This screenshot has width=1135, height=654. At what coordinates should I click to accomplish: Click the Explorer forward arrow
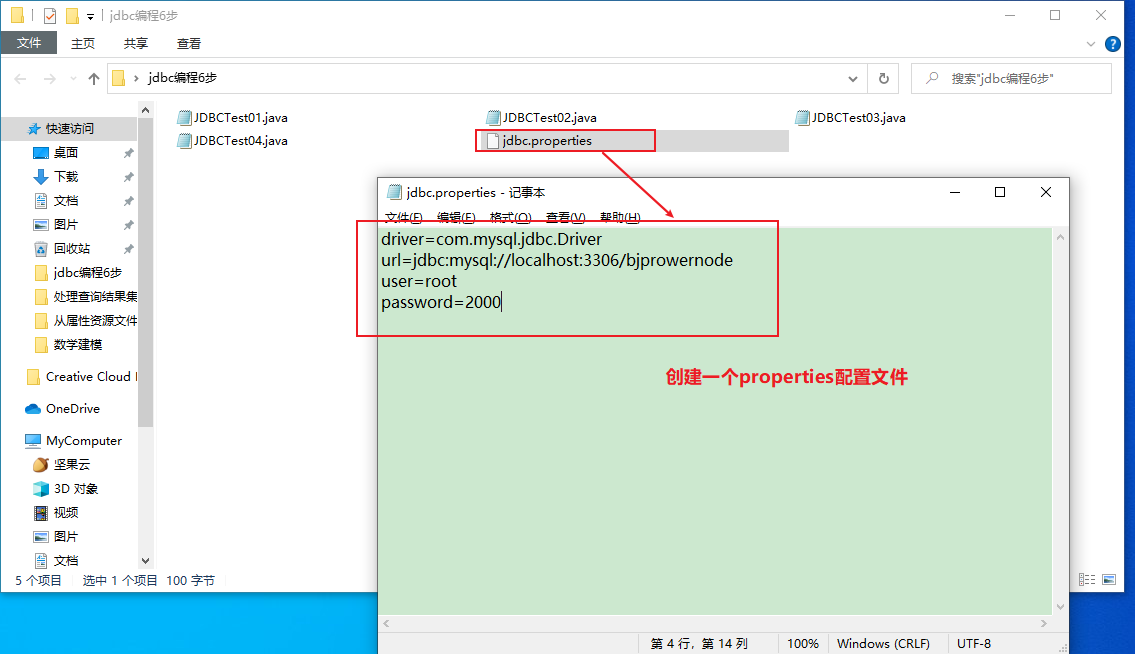tap(49, 79)
